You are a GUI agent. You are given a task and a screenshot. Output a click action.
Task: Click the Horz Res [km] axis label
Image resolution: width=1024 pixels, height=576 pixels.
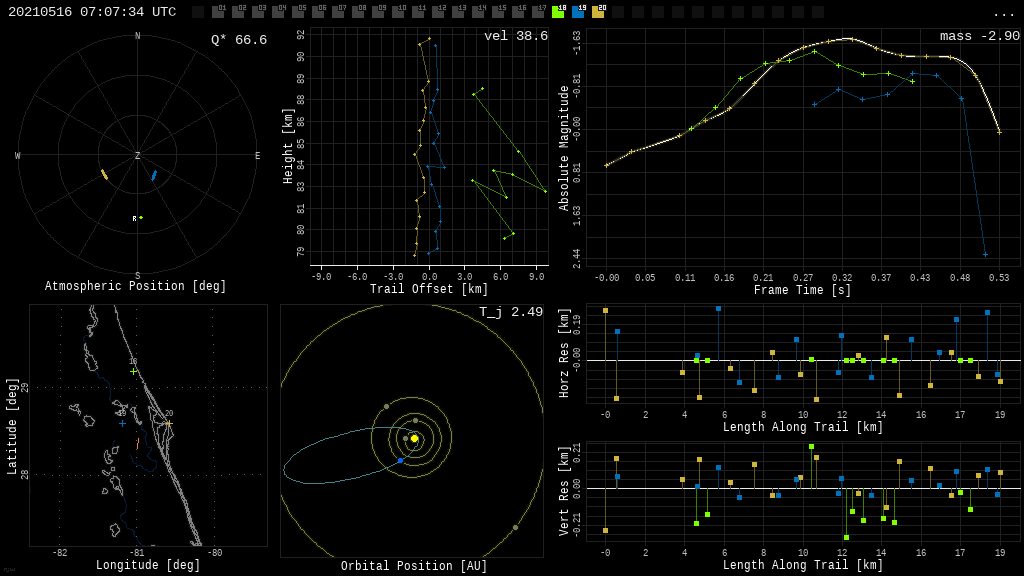[x=564, y=353]
